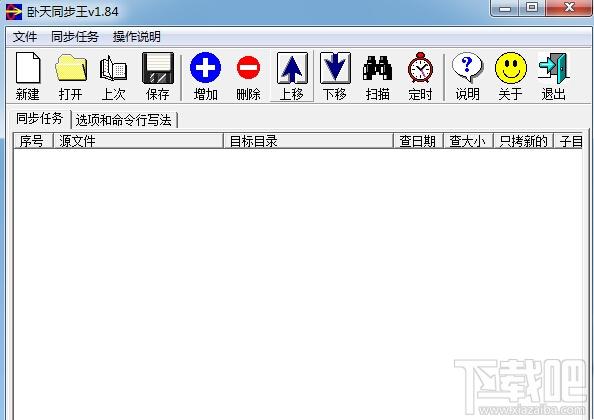
Task: Click the 目标目录 column header
Action: 308,141
